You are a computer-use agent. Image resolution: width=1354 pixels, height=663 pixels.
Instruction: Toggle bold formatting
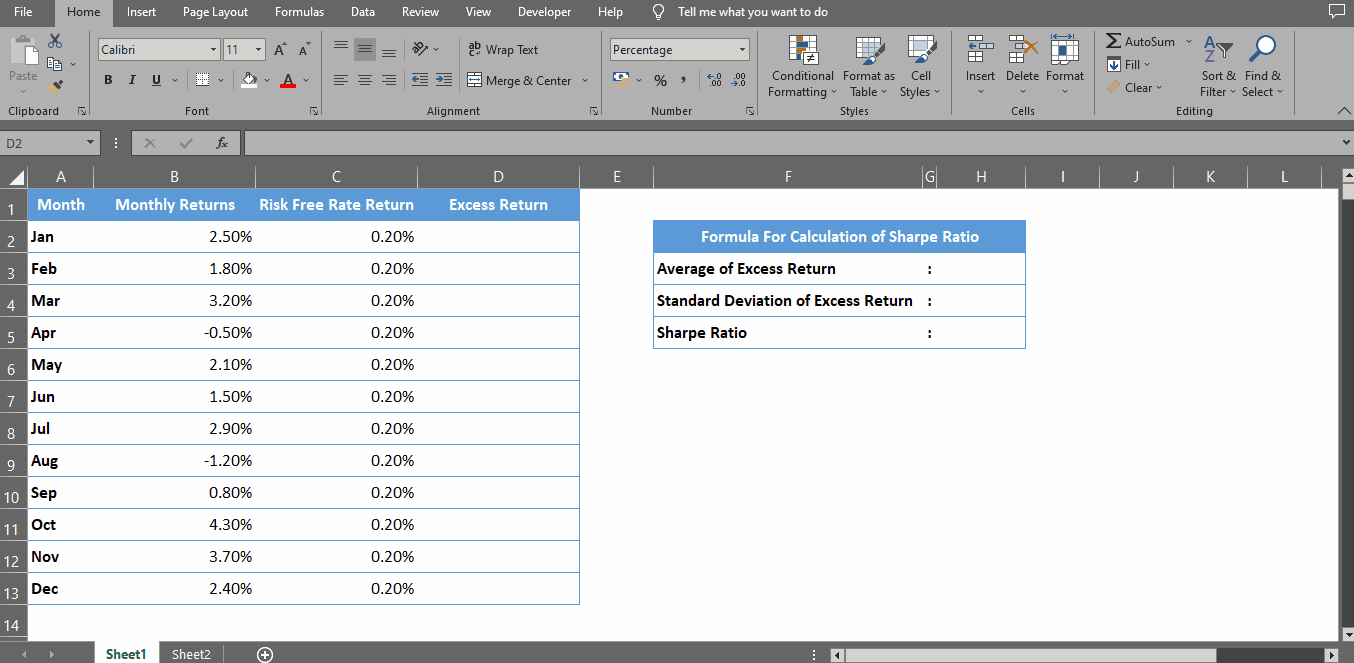pyautogui.click(x=108, y=80)
